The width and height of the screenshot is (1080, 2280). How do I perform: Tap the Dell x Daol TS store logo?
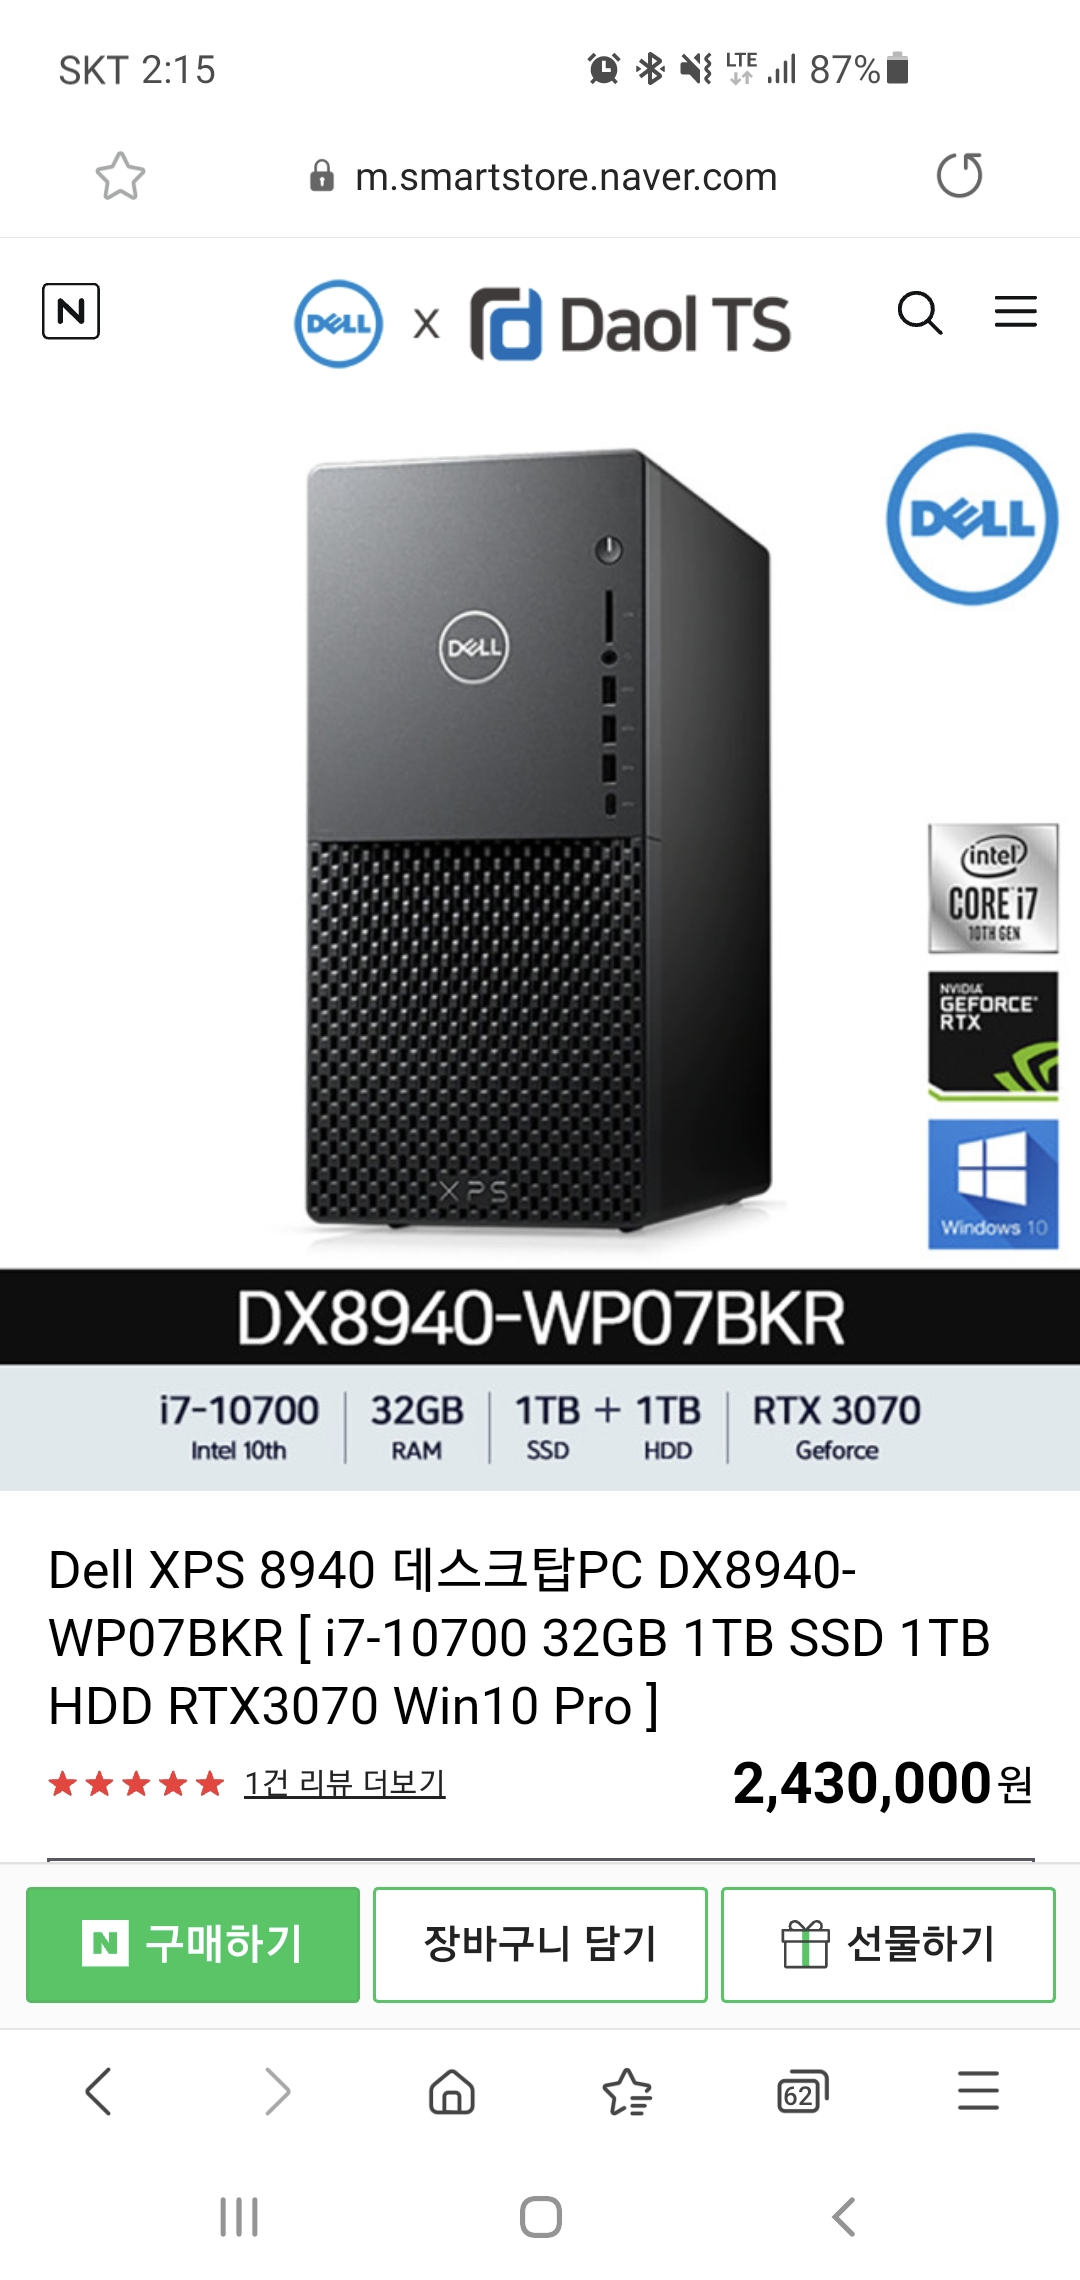point(542,324)
